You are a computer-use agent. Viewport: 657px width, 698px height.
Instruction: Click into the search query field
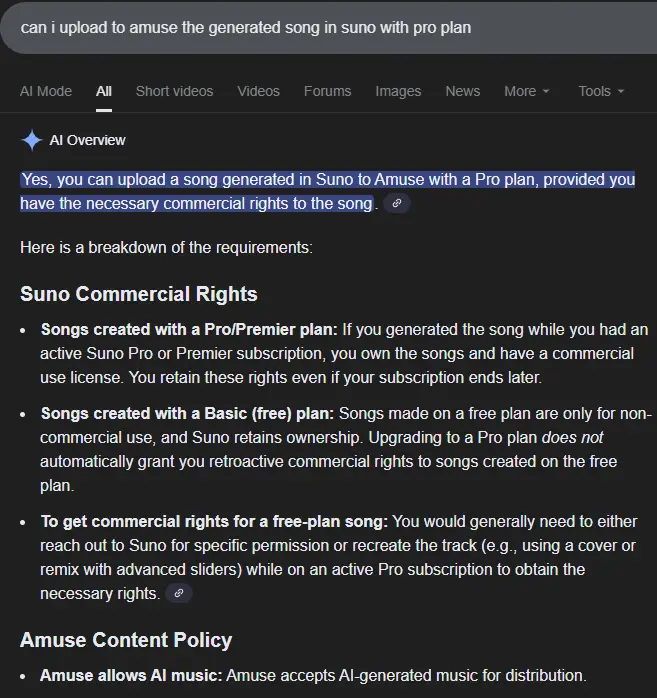329,28
